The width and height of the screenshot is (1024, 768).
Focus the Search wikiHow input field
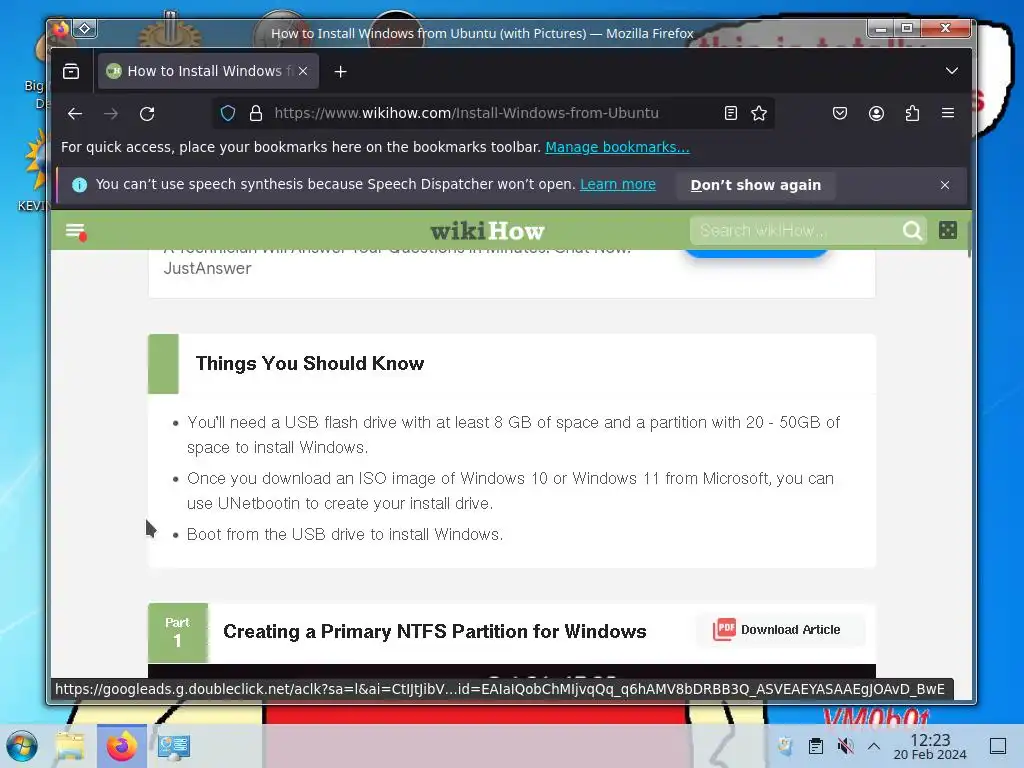[798, 231]
